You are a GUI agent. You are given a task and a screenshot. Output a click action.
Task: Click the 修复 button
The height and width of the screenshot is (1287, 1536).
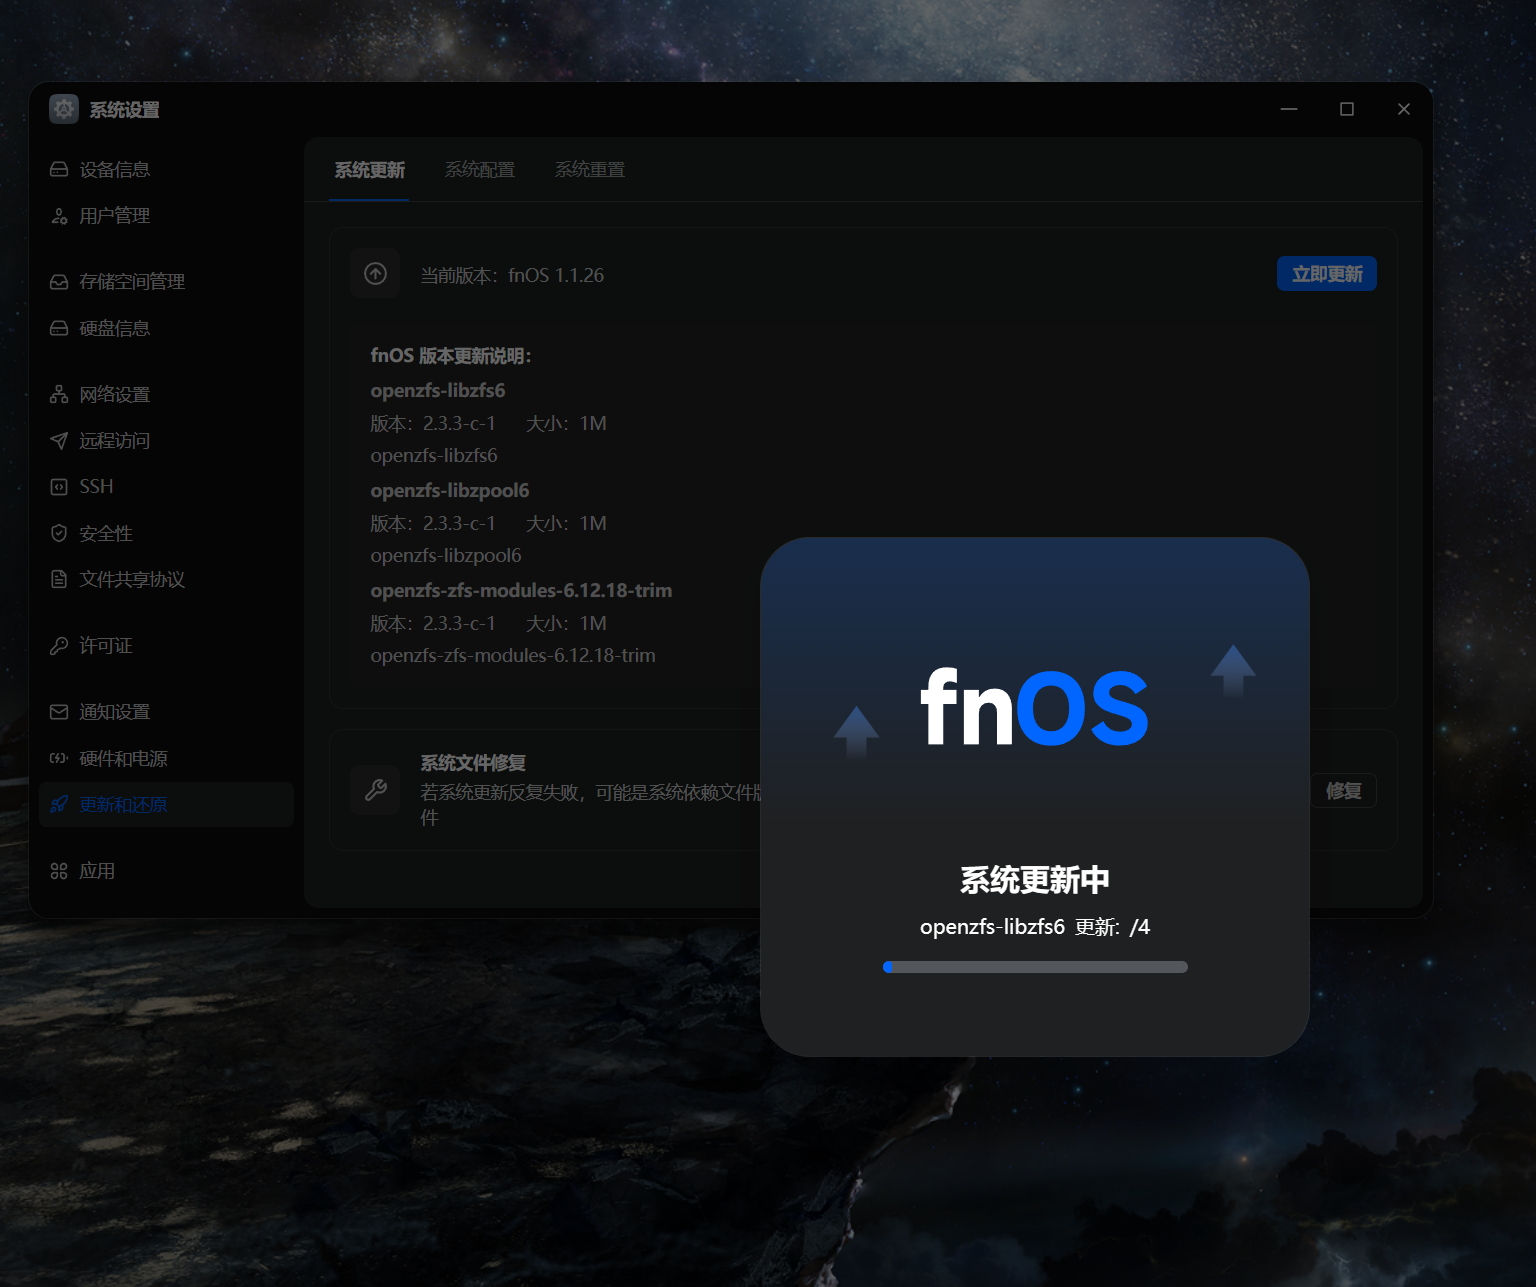click(x=1343, y=791)
